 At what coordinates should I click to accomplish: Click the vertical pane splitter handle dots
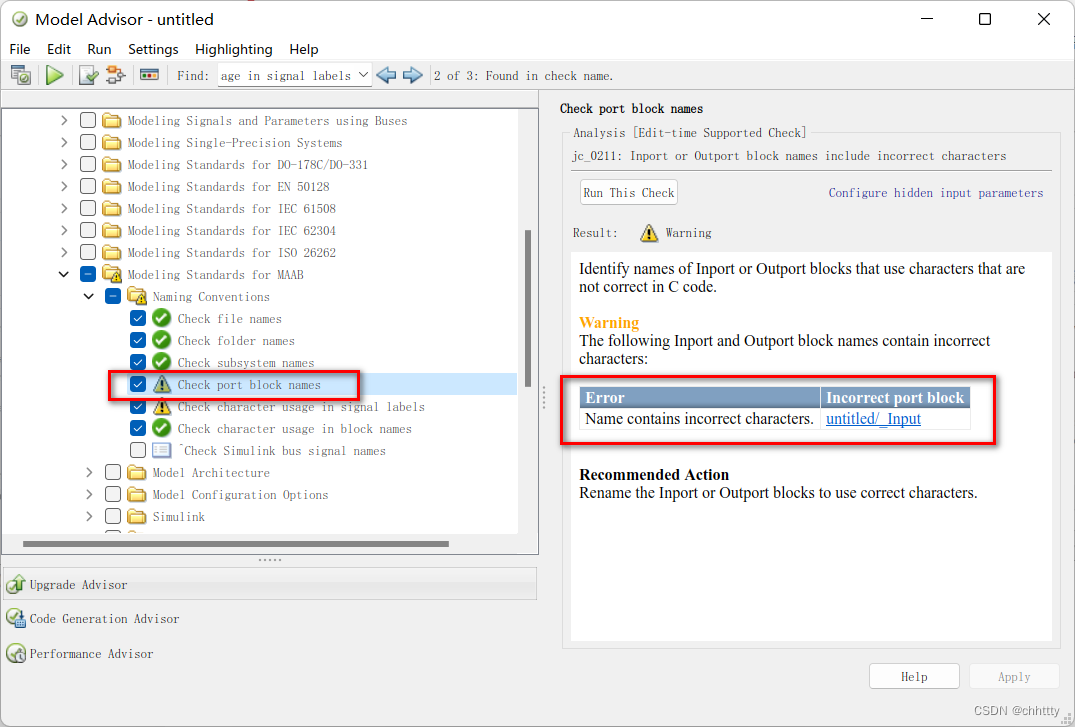pos(544,397)
